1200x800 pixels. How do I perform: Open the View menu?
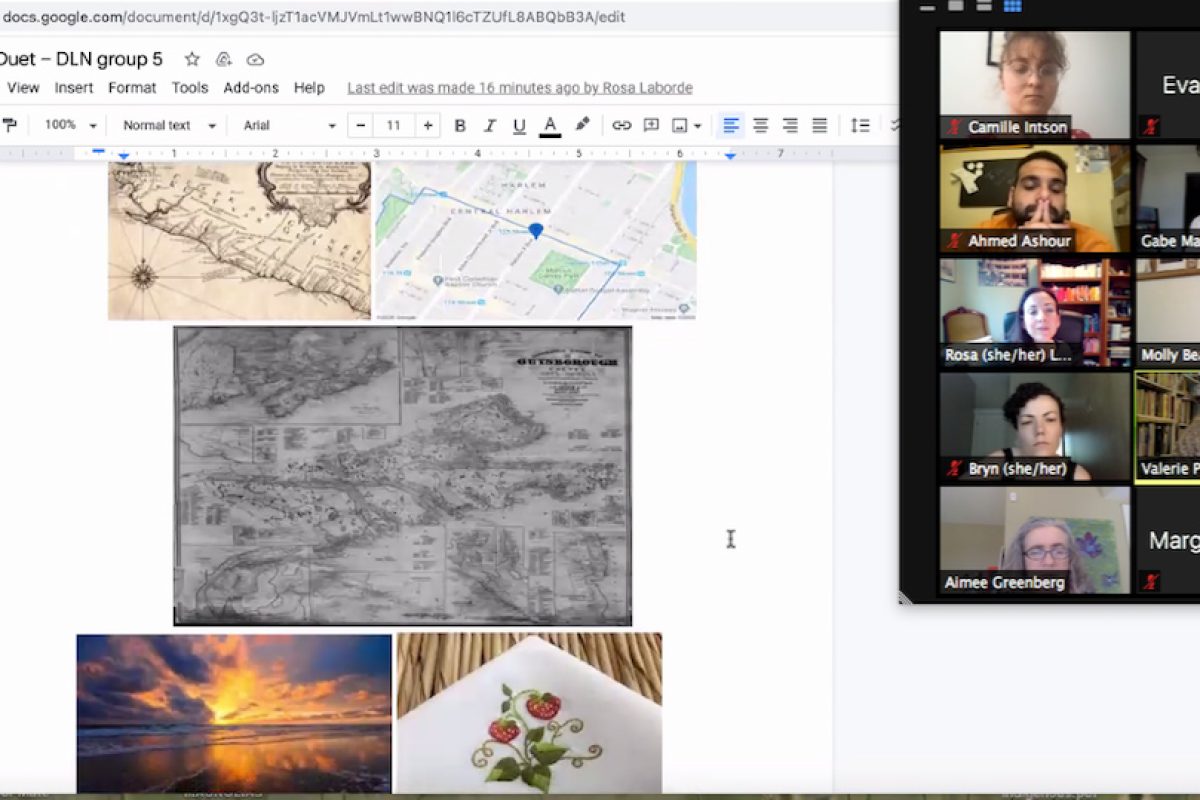click(x=23, y=88)
